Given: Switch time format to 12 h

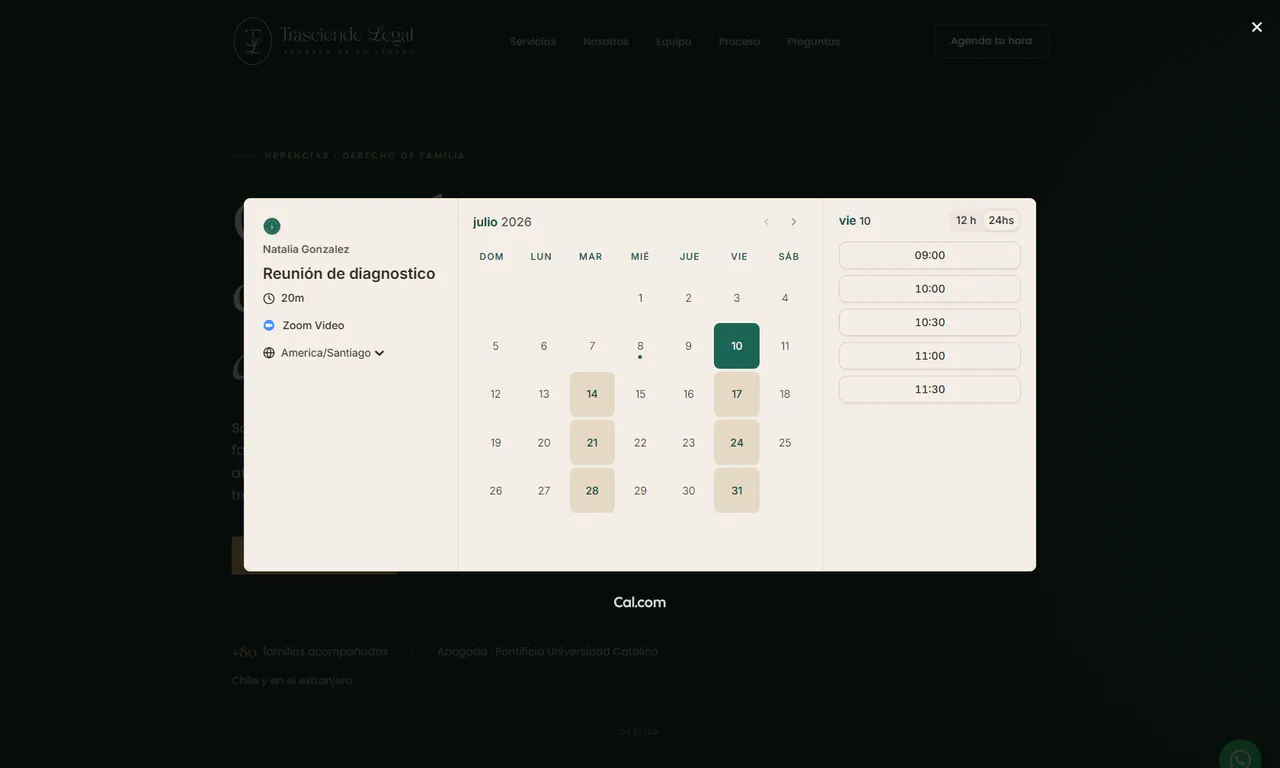Looking at the screenshot, I should 966,220.
